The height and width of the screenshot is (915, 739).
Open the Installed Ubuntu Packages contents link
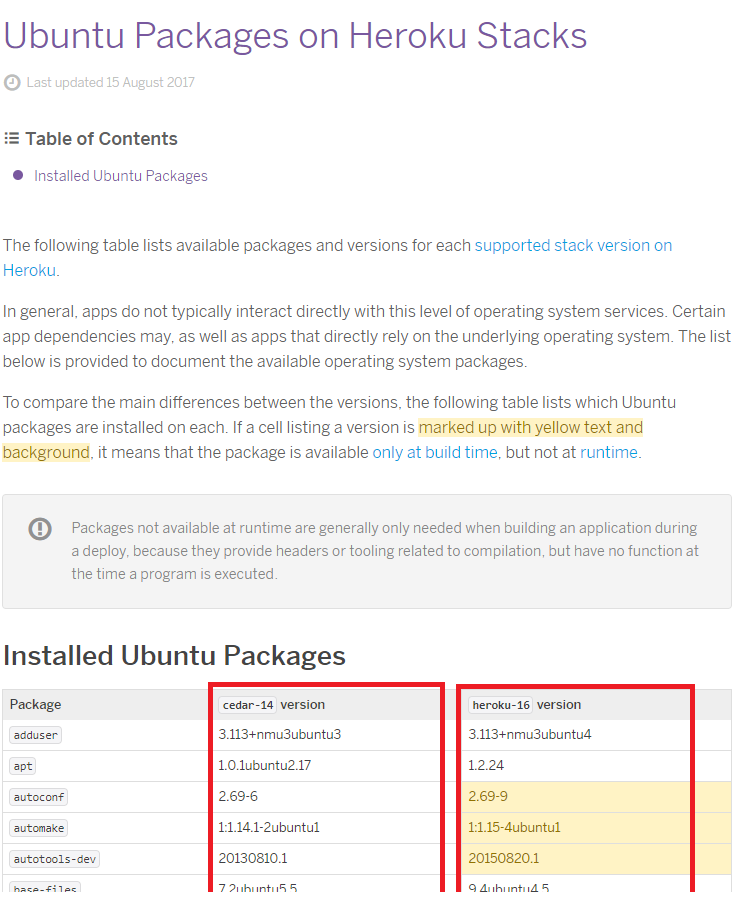[x=121, y=176]
